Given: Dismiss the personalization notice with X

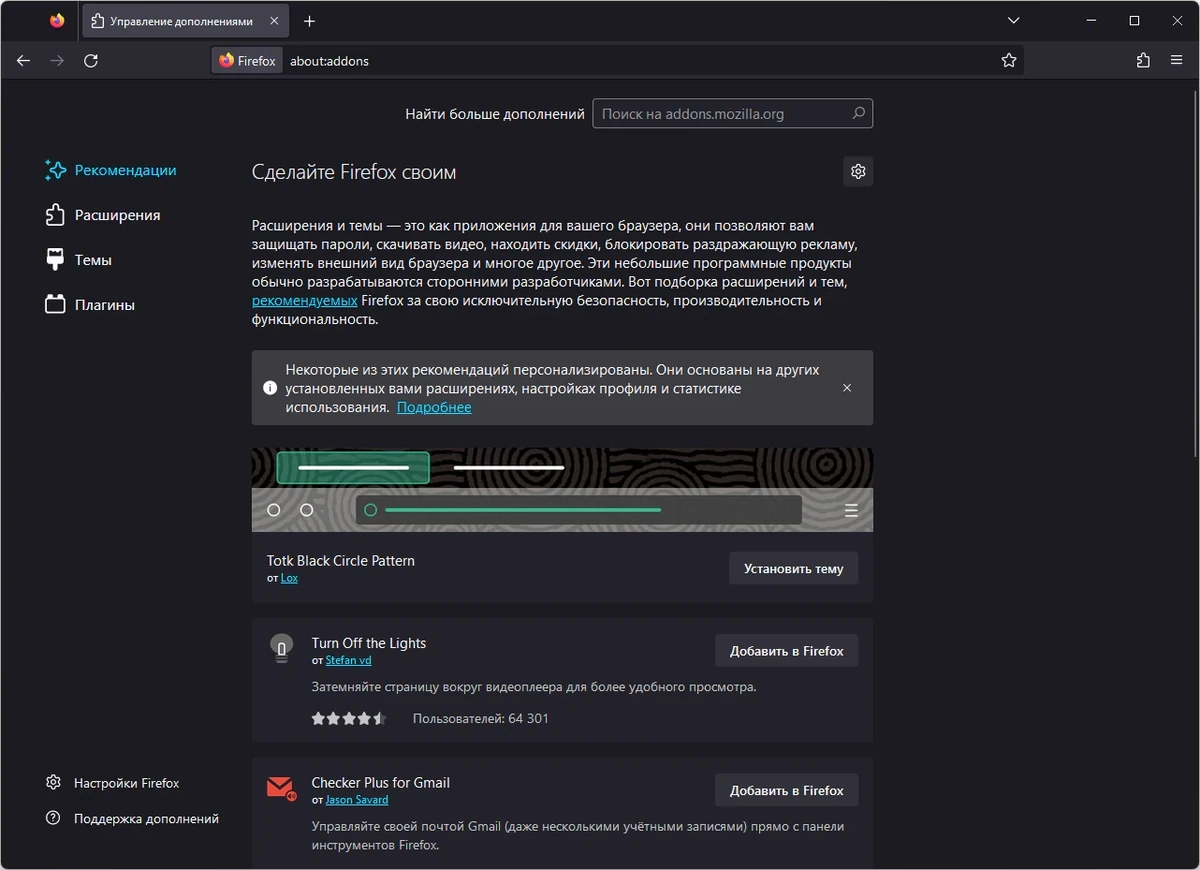Looking at the screenshot, I should [847, 388].
